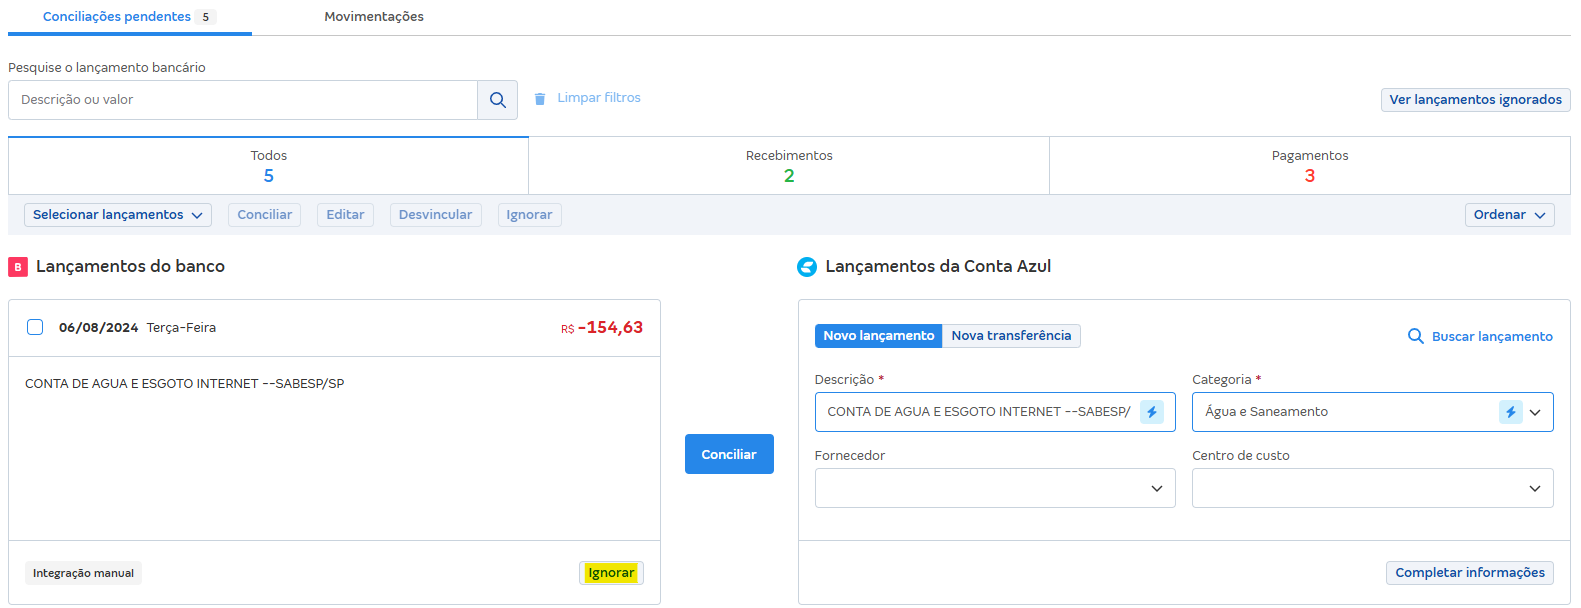Select the Novo lançamento option
1581x608 pixels.
pyautogui.click(x=878, y=336)
